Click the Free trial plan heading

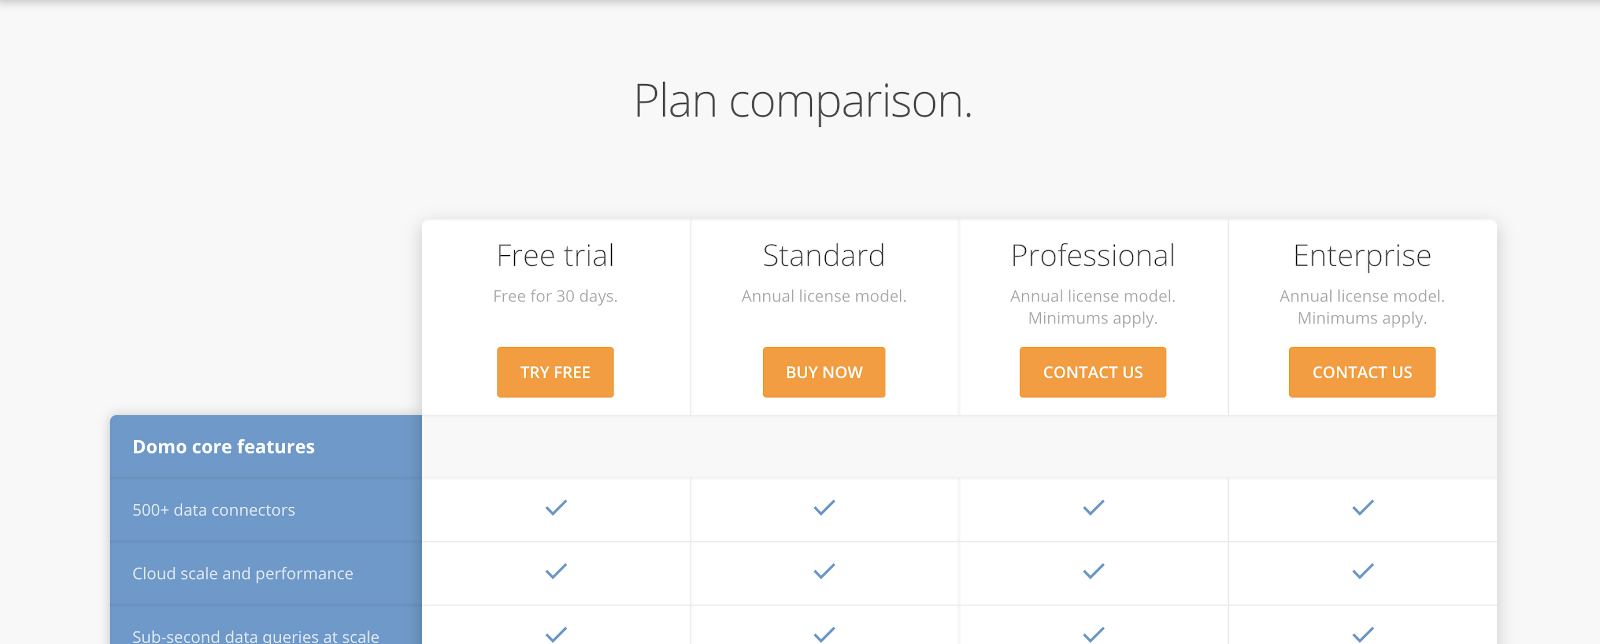555,256
